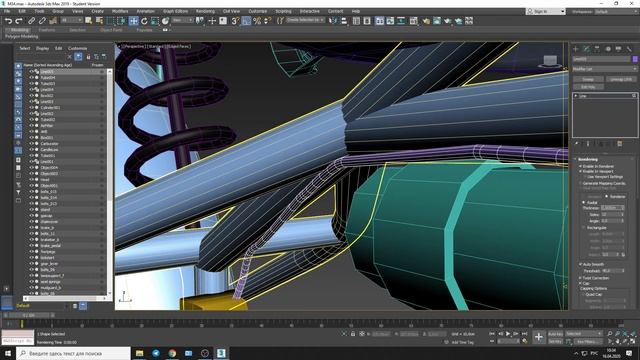Activate the Select and Rotate tool
Viewport: 640px width, 360px height.
tap(144, 21)
